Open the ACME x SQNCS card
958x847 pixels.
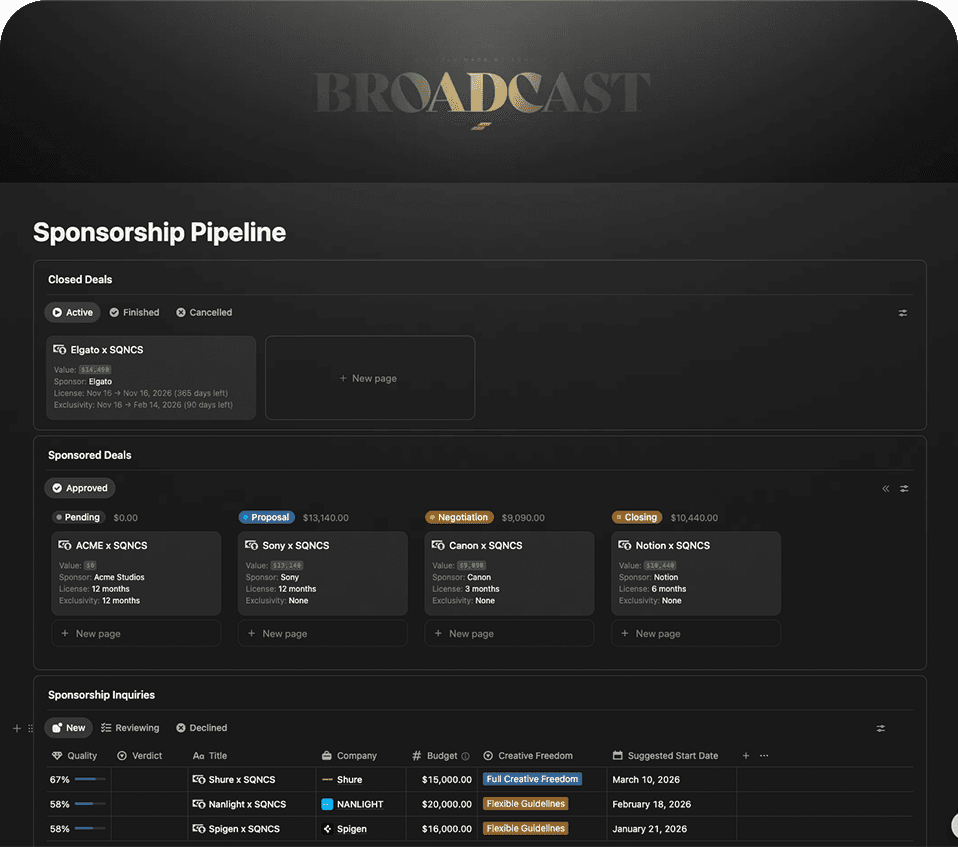pos(136,573)
